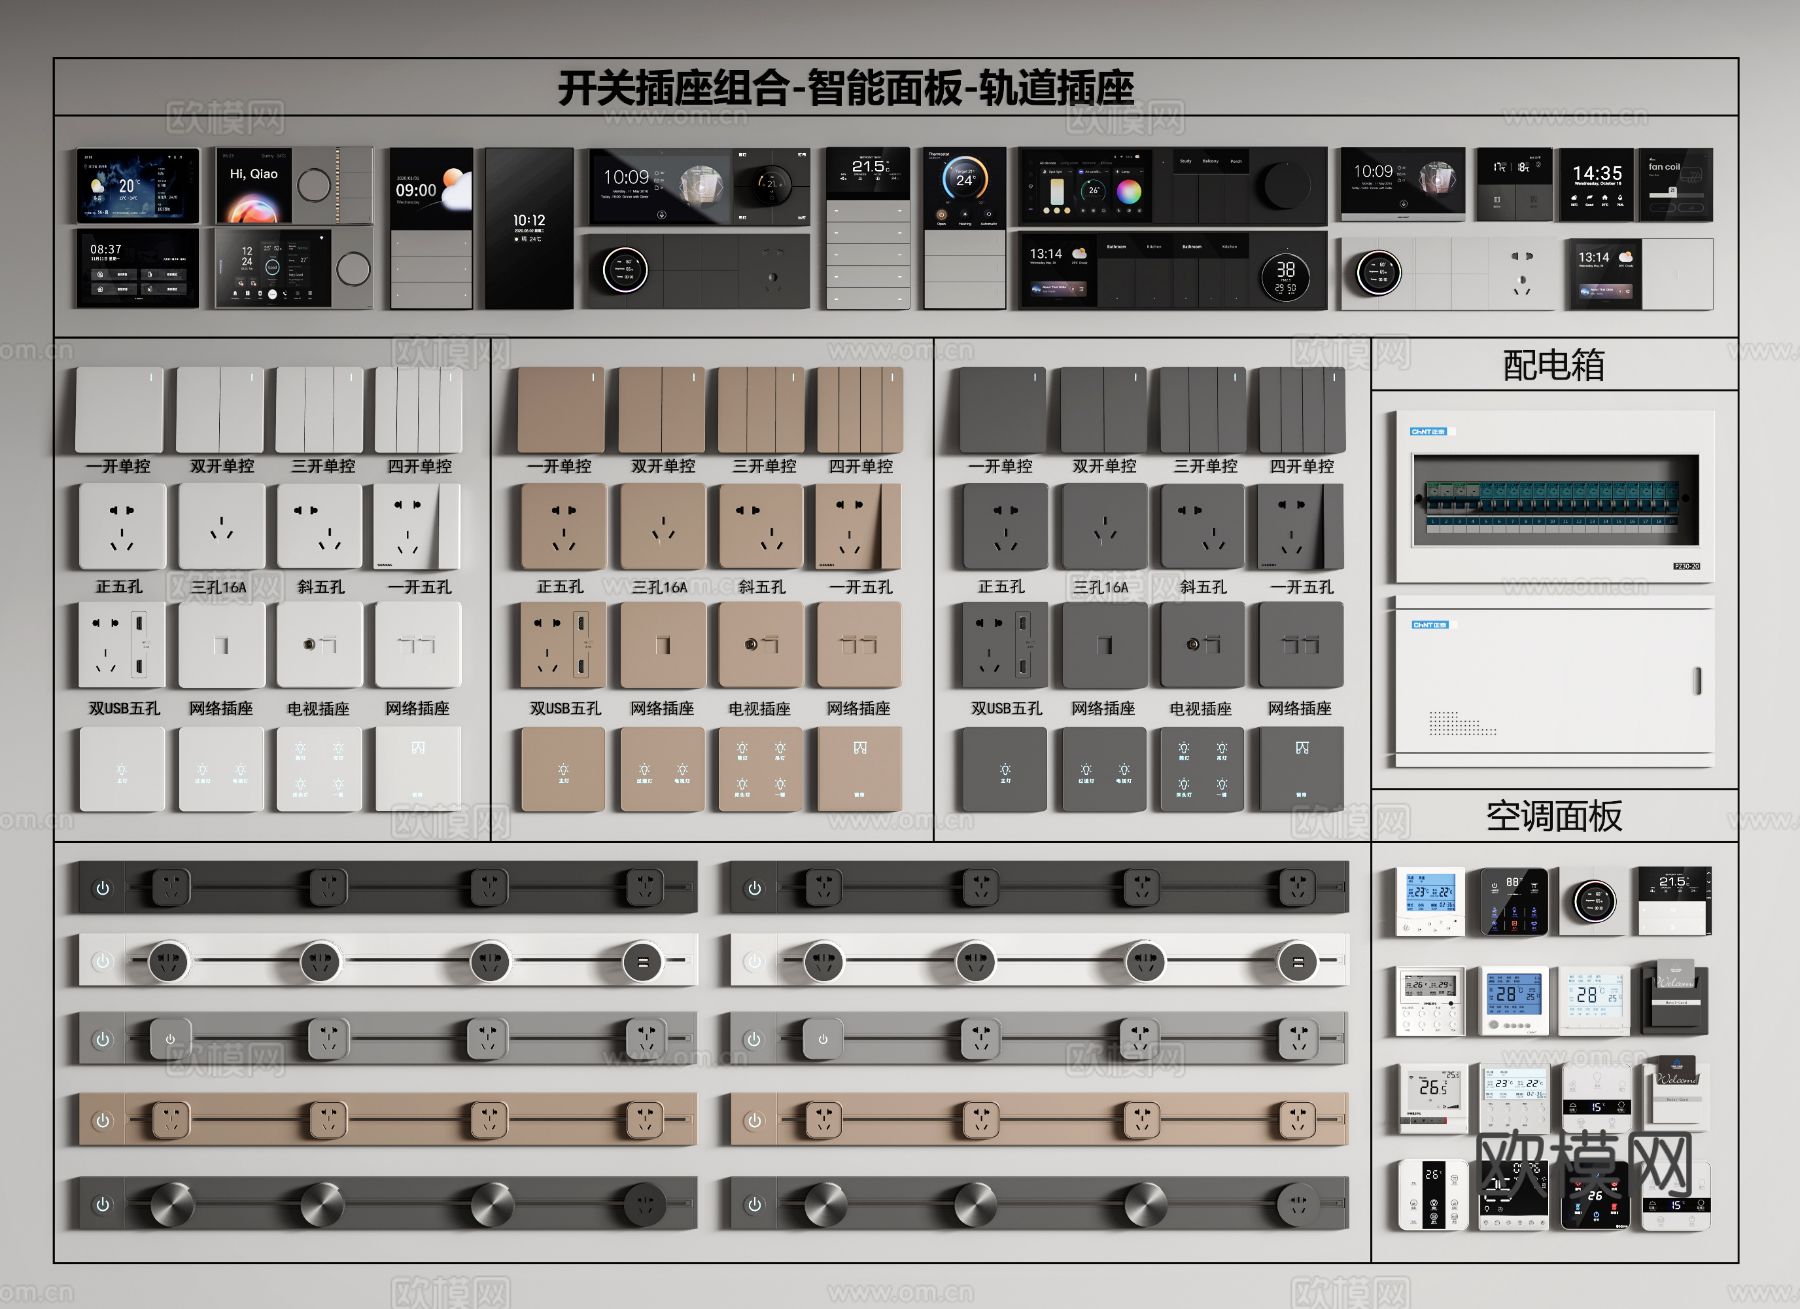This screenshot has width=1800, height=1309.
Task: Tap white four-light touch switch panel
Action: click(x=319, y=769)
